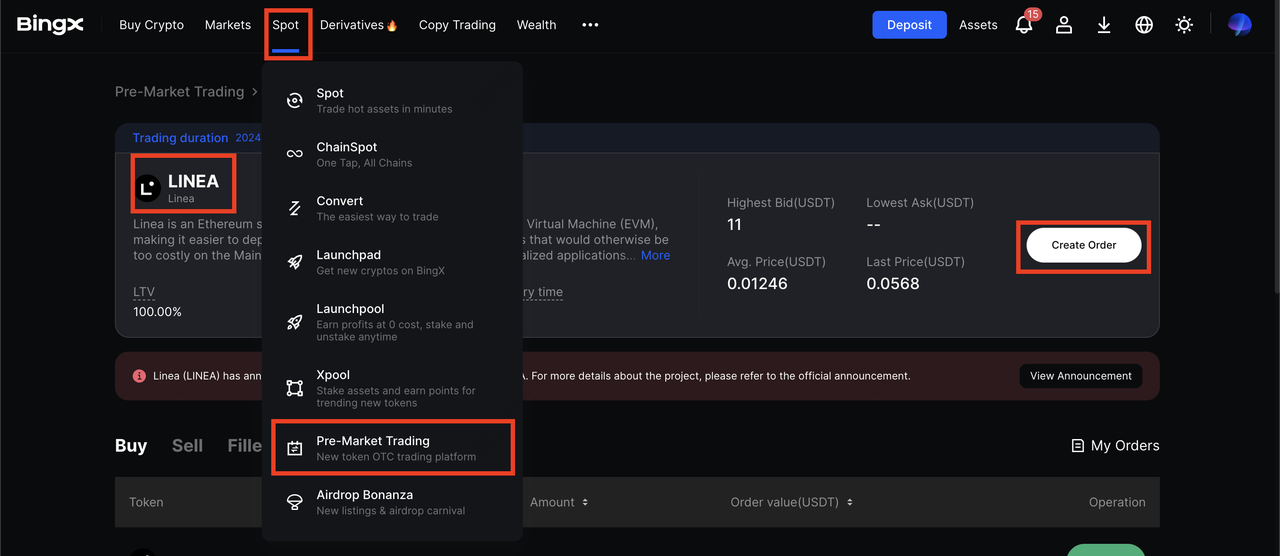
Task: Toggle the light/dark theme sun icon
Action: pos(1184,25)
